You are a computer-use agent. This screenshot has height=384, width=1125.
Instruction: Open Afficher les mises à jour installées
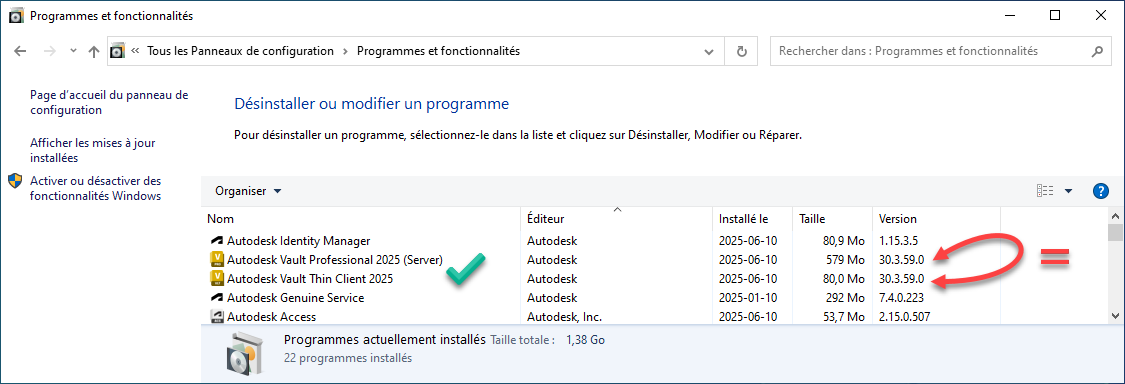[93, 150]
